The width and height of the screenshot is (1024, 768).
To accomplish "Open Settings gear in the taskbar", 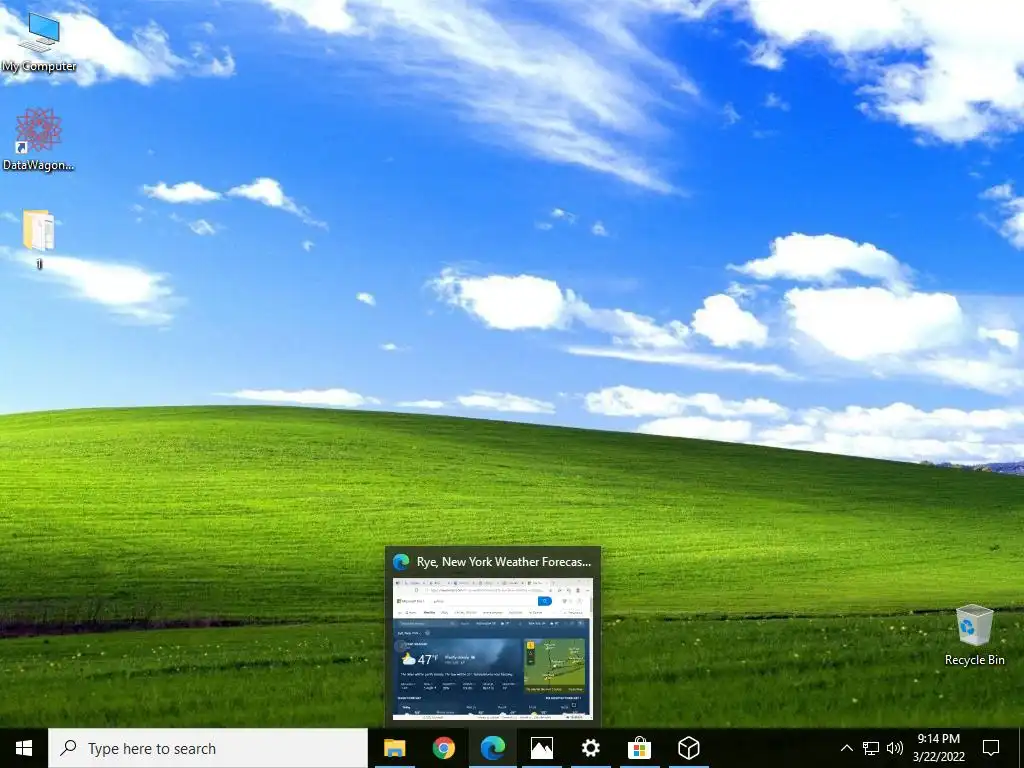I will (x=590, y=748).
